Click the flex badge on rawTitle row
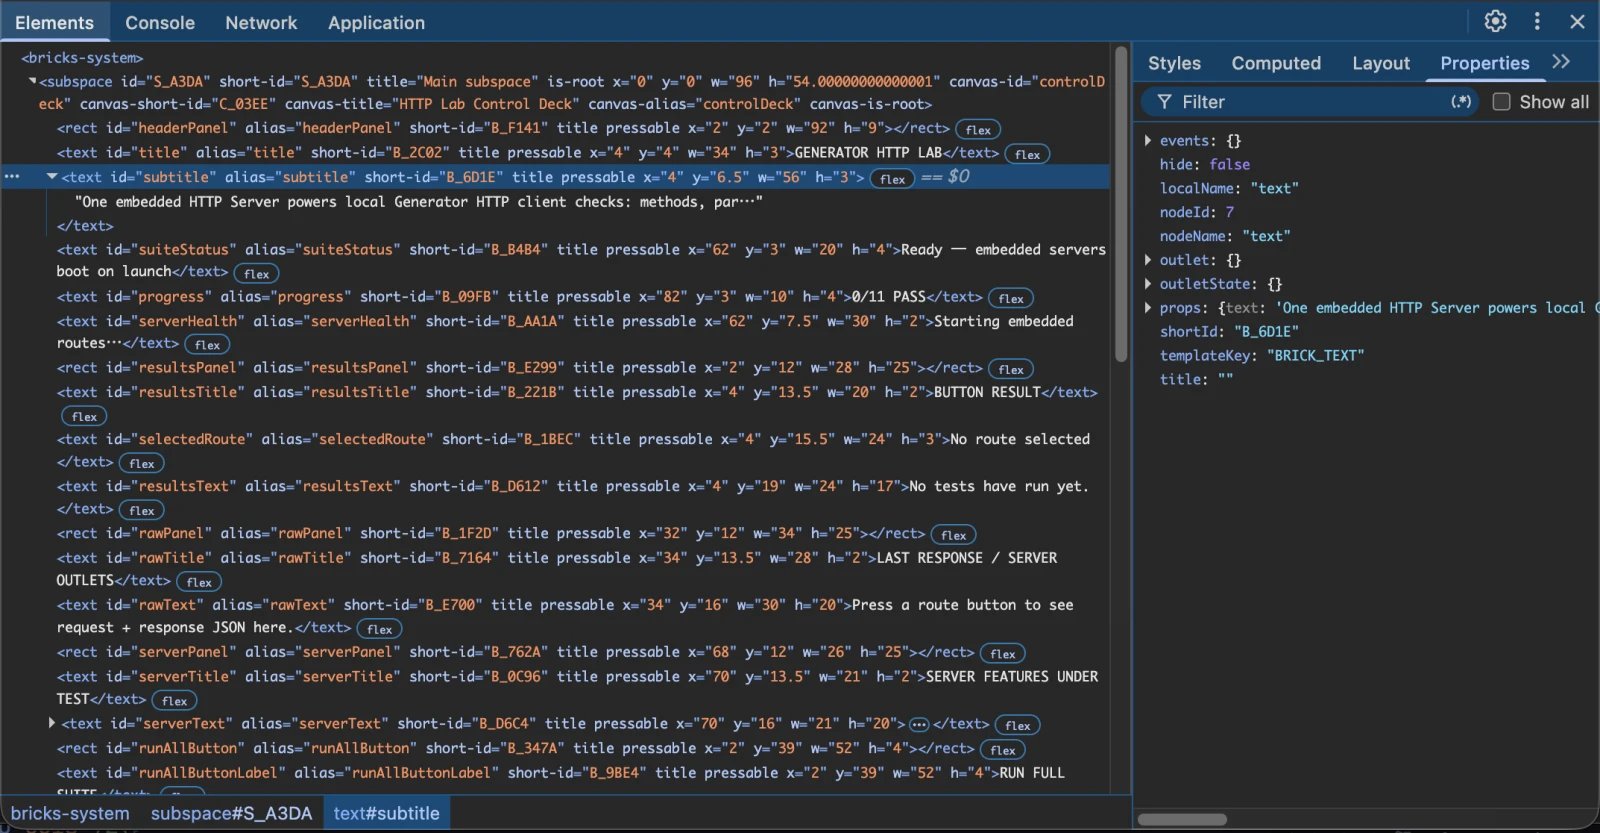The height and width of the screenshot is (833, 1600). click(x=199, y=582)
